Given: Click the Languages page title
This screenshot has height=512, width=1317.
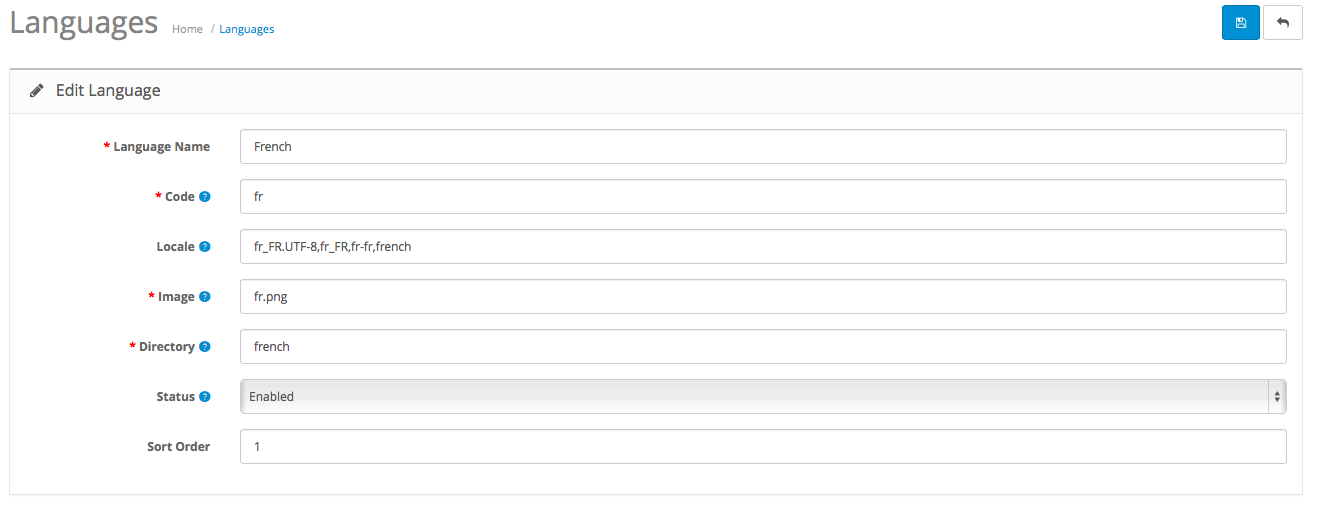Looking at the screenshot, I should pos(84,22).
